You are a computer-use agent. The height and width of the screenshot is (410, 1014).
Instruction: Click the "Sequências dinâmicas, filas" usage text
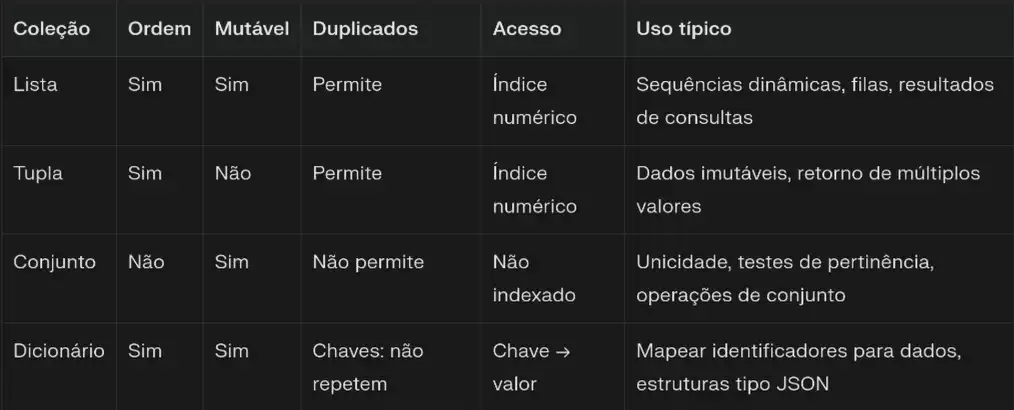point(763,85)
